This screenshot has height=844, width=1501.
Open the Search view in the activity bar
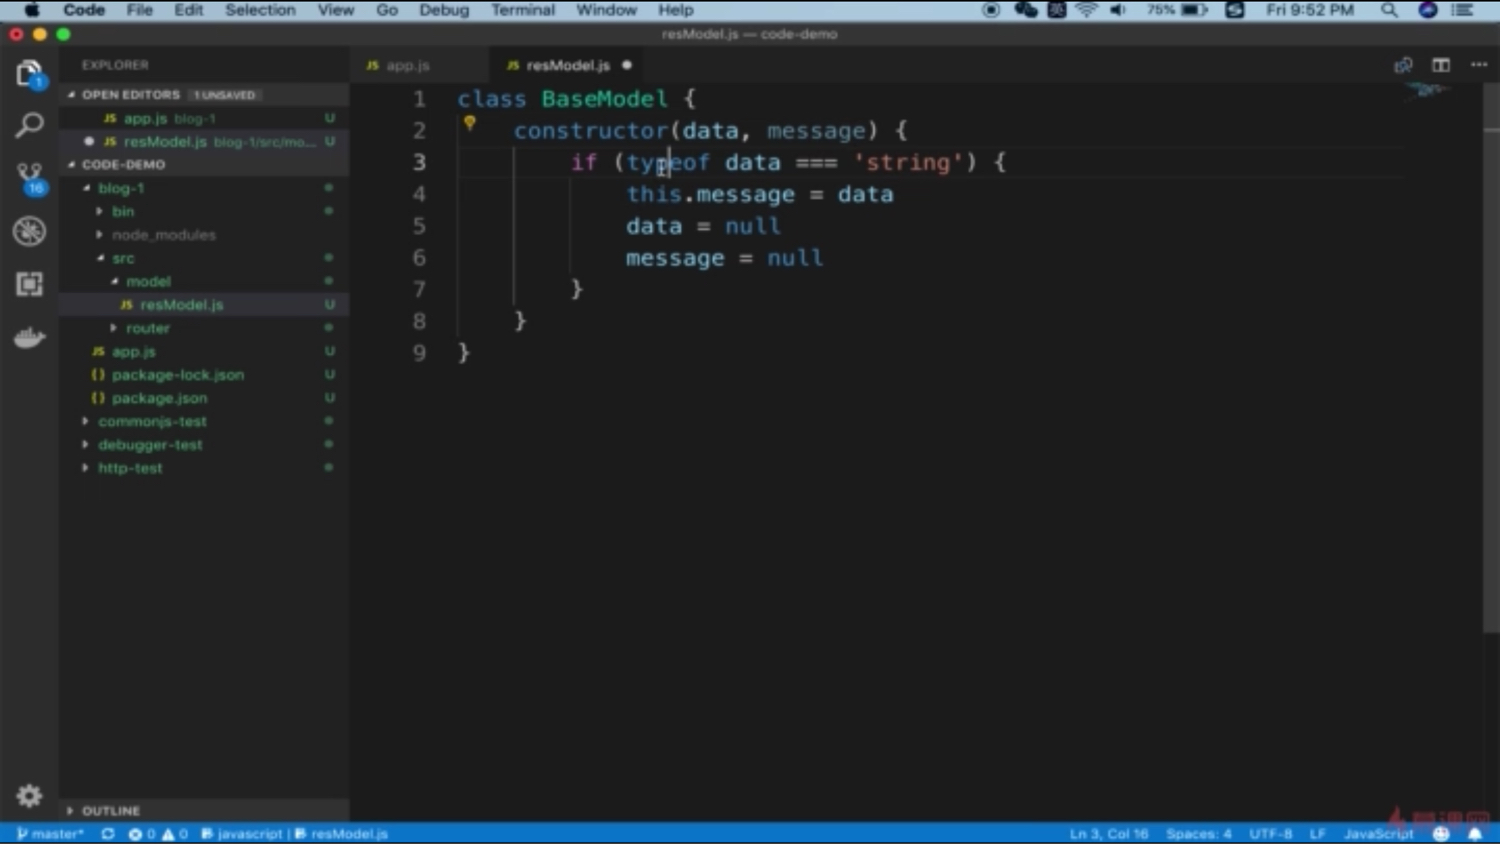[29, 125]
